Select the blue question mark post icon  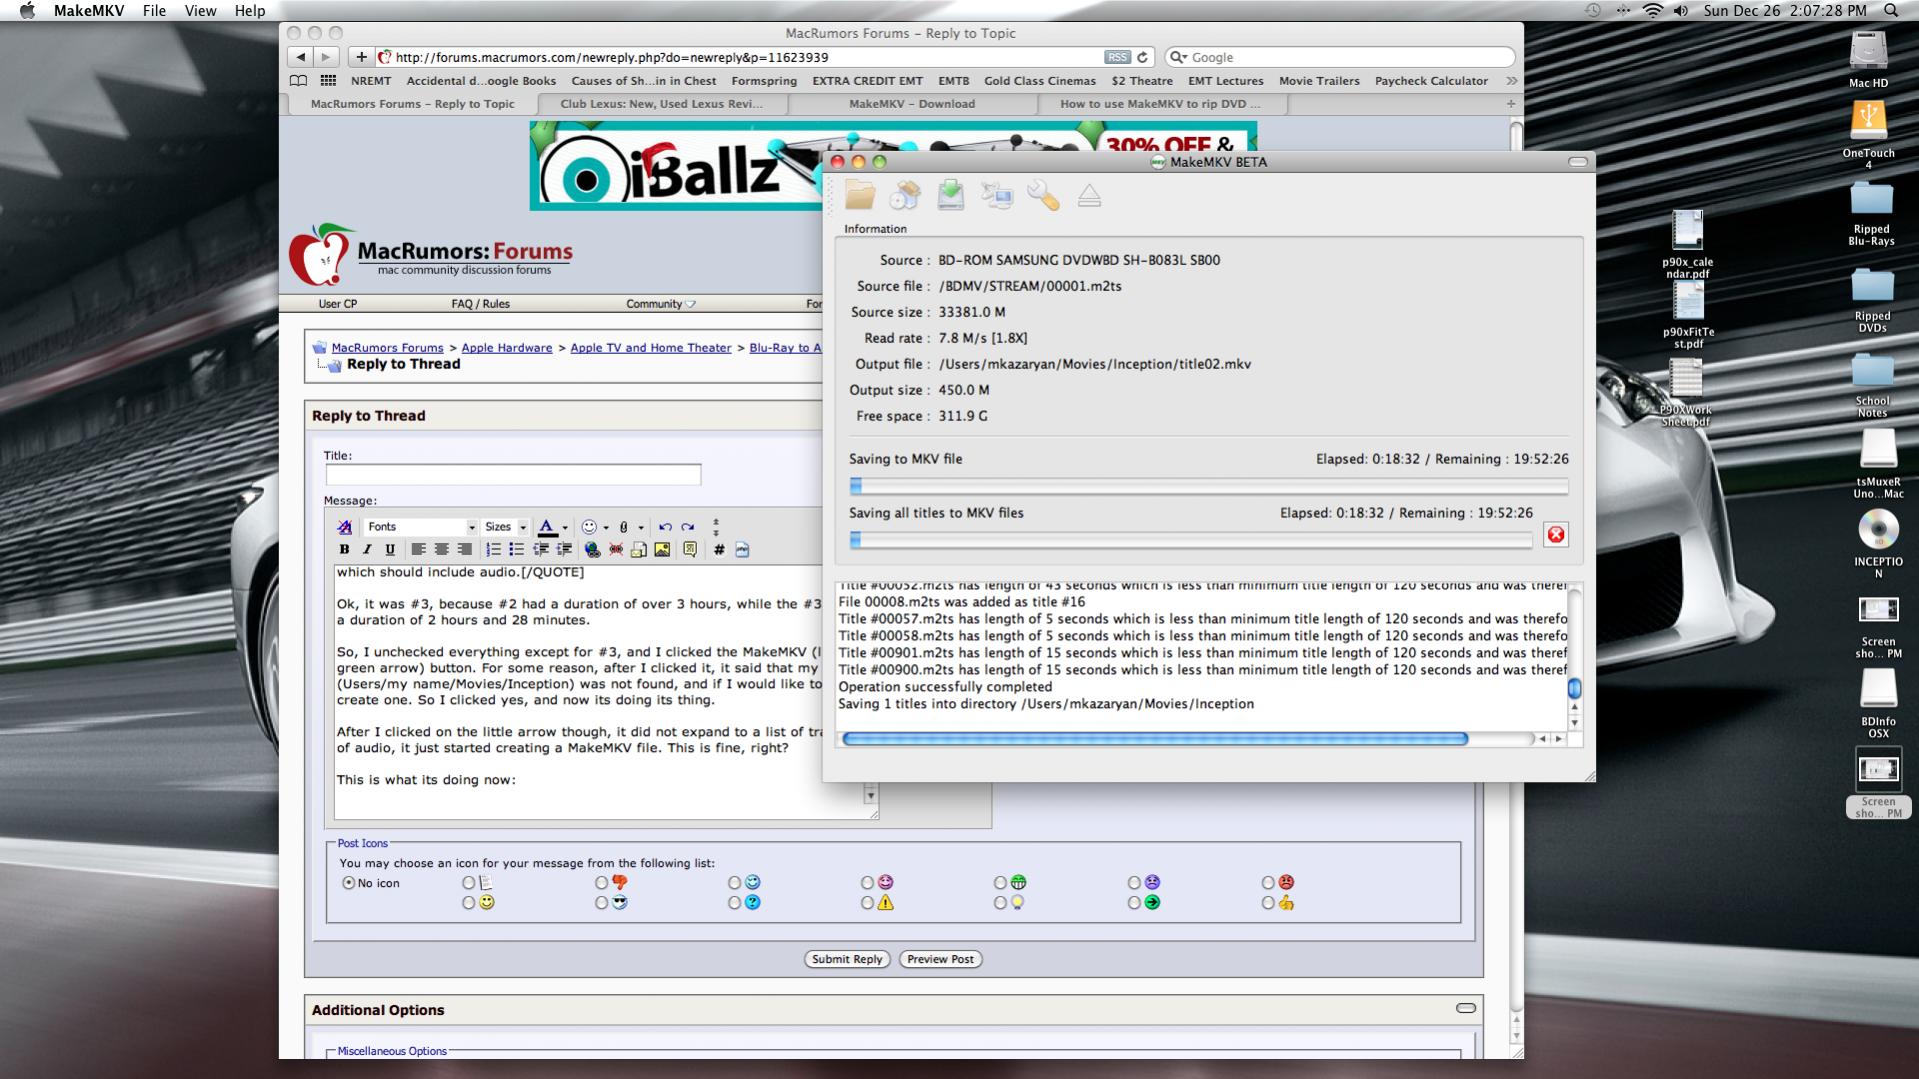tap(734, 903)
